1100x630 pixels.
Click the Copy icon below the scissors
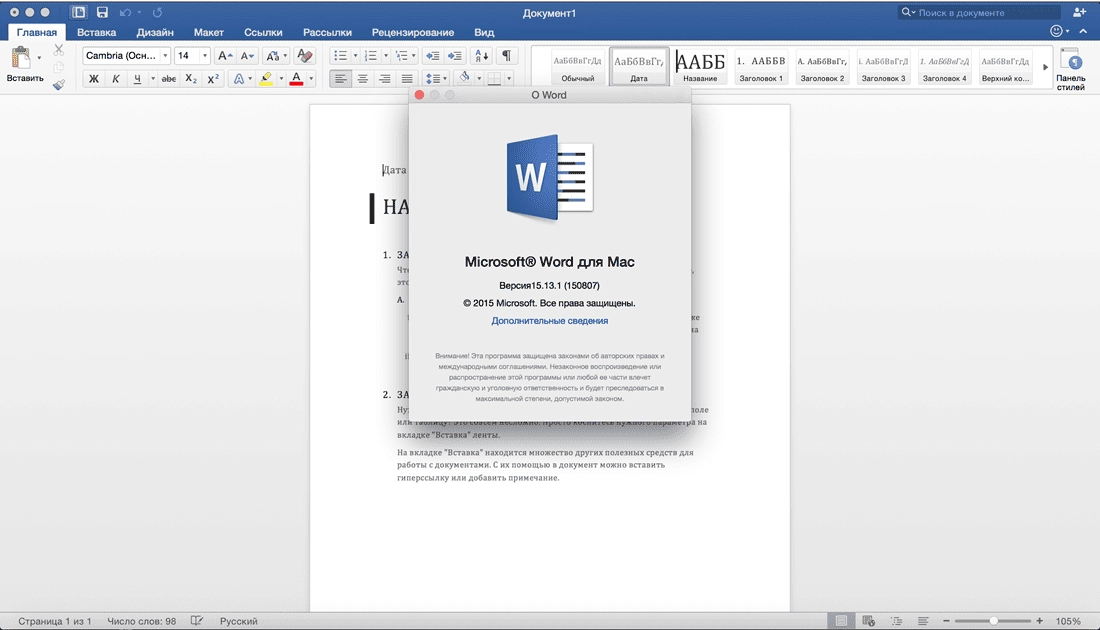(59, 67)
